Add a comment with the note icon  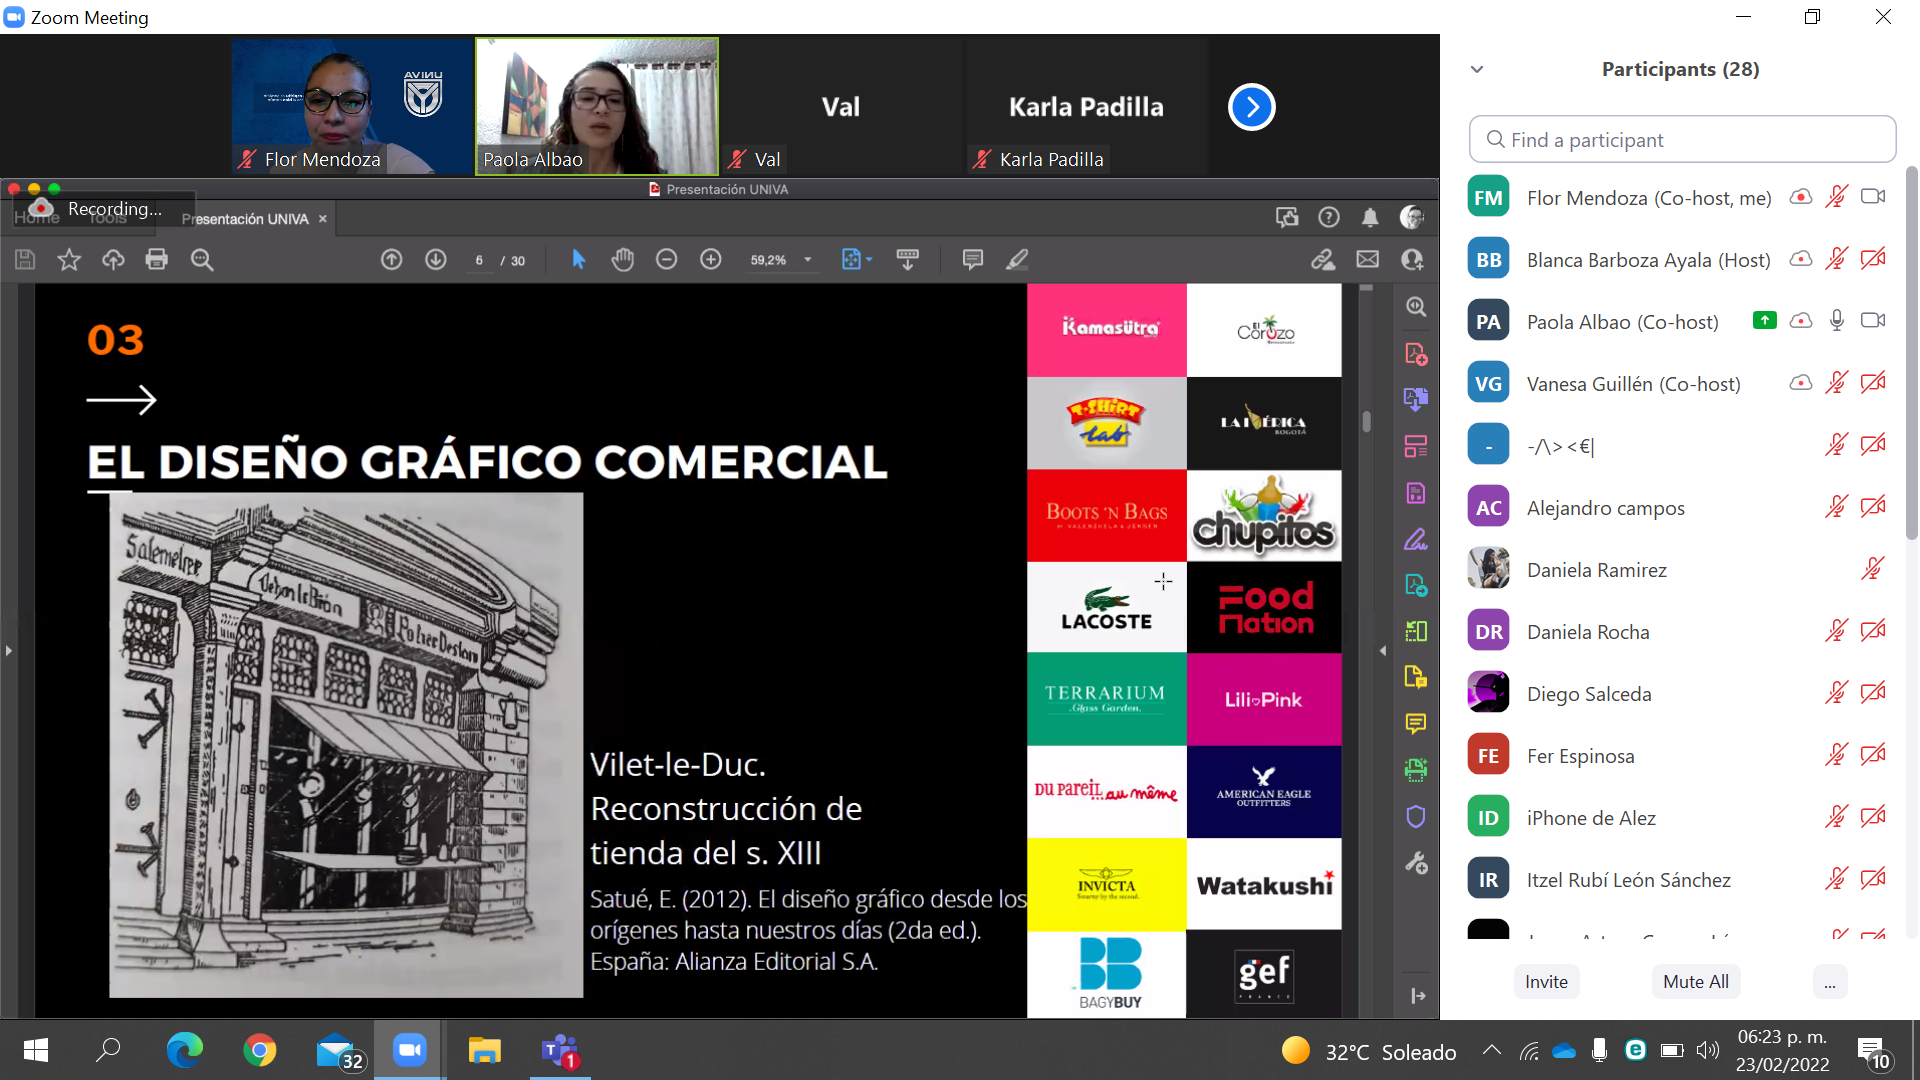point(972,260)
